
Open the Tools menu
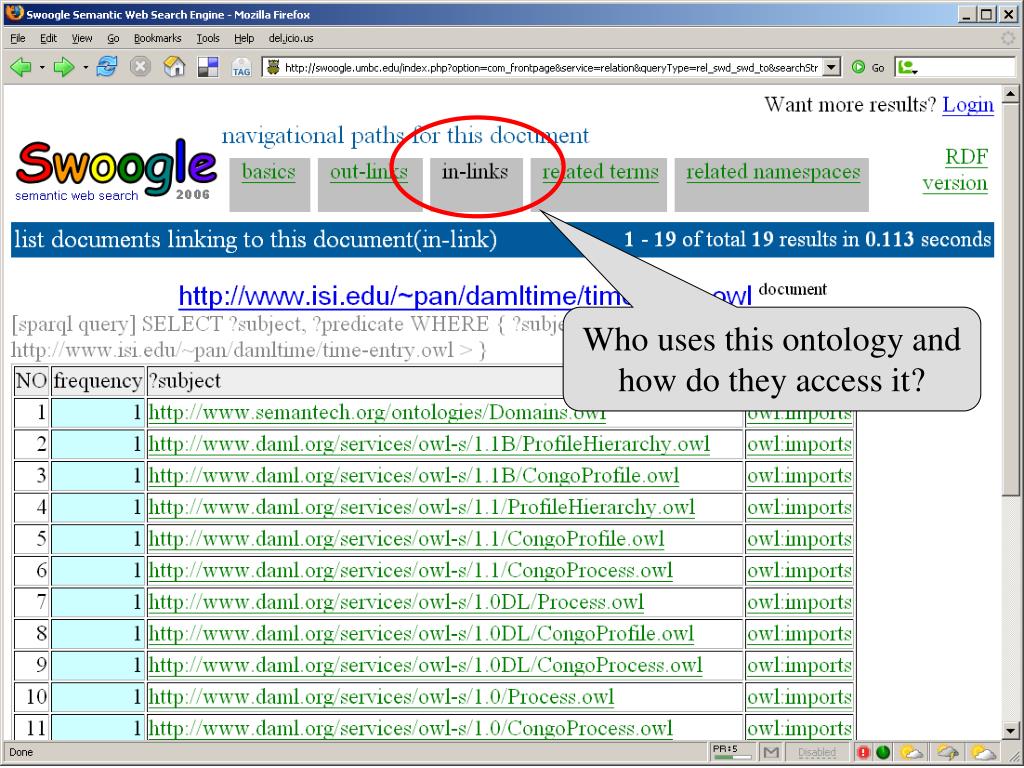click(x=208, y=39)
